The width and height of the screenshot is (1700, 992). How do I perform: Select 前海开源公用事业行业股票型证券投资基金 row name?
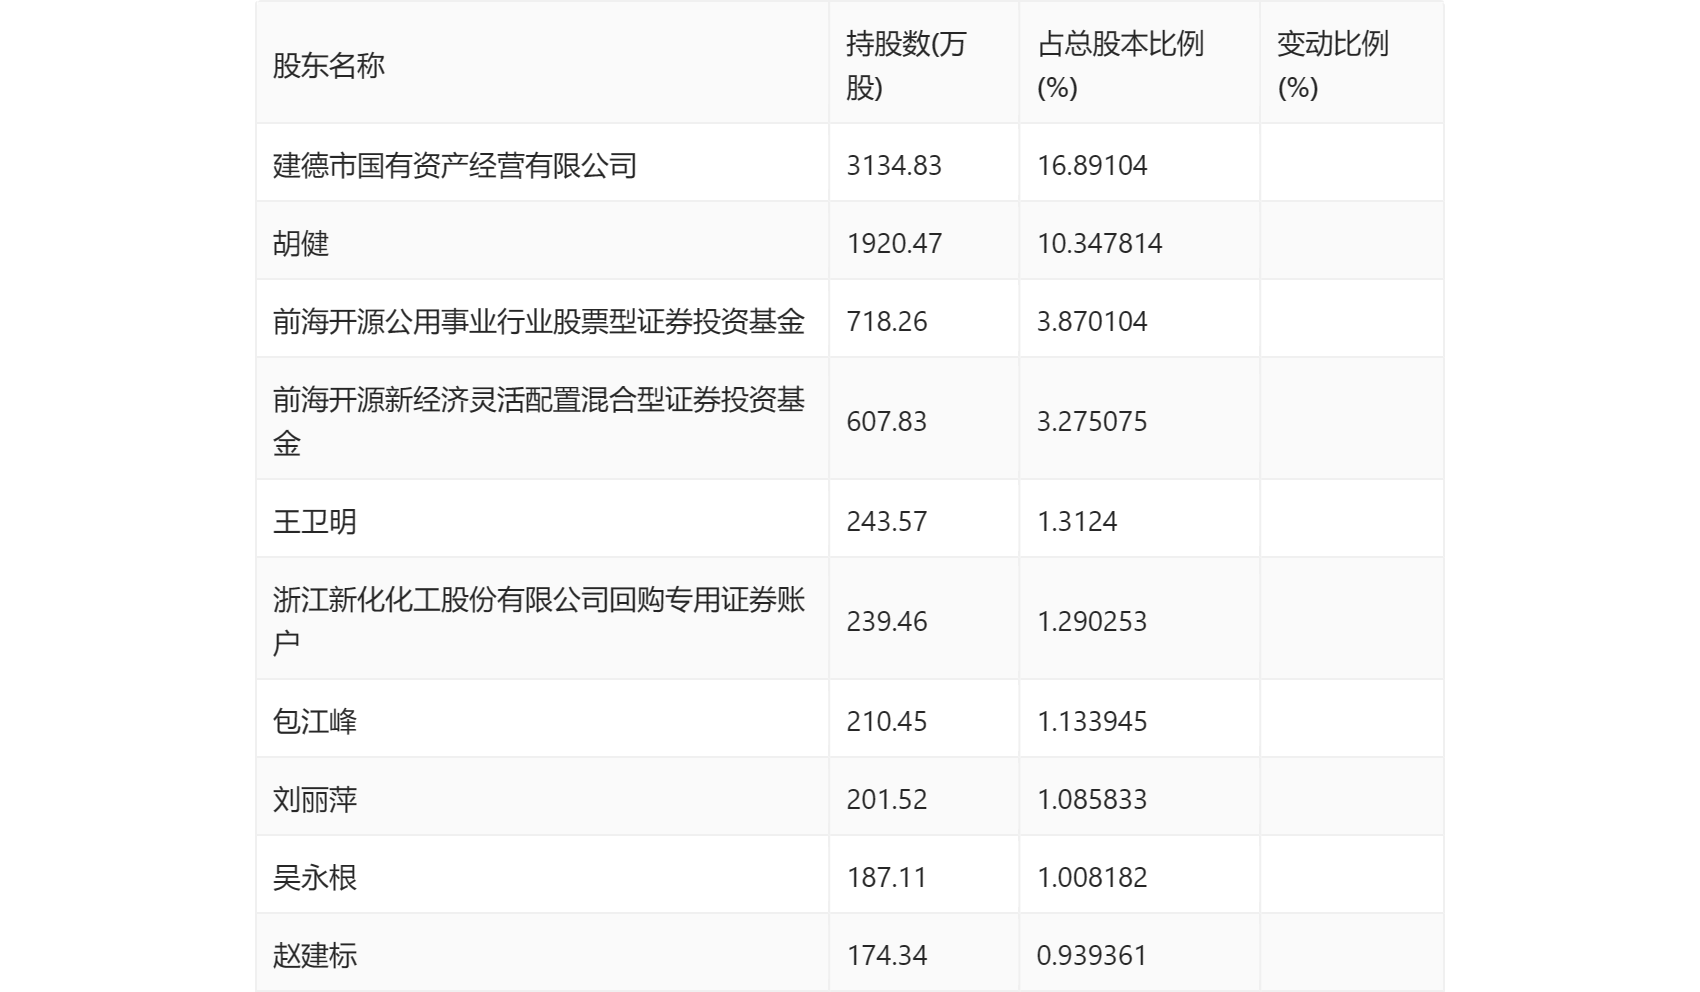pyautogui.click(x=539, y=321)
